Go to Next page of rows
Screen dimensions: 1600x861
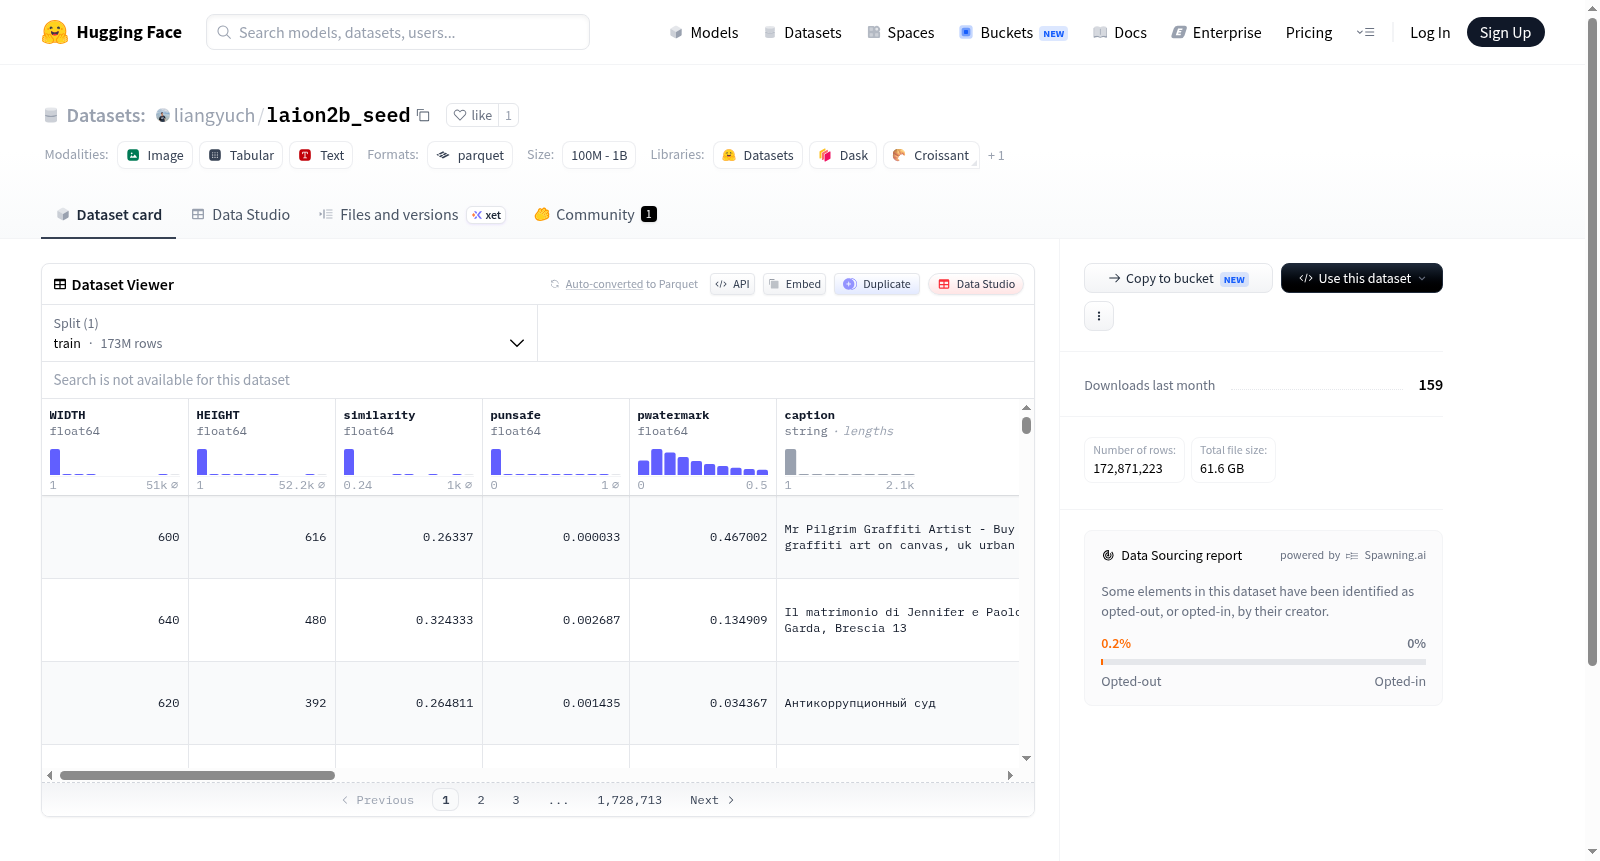click(x=712, y=800)
